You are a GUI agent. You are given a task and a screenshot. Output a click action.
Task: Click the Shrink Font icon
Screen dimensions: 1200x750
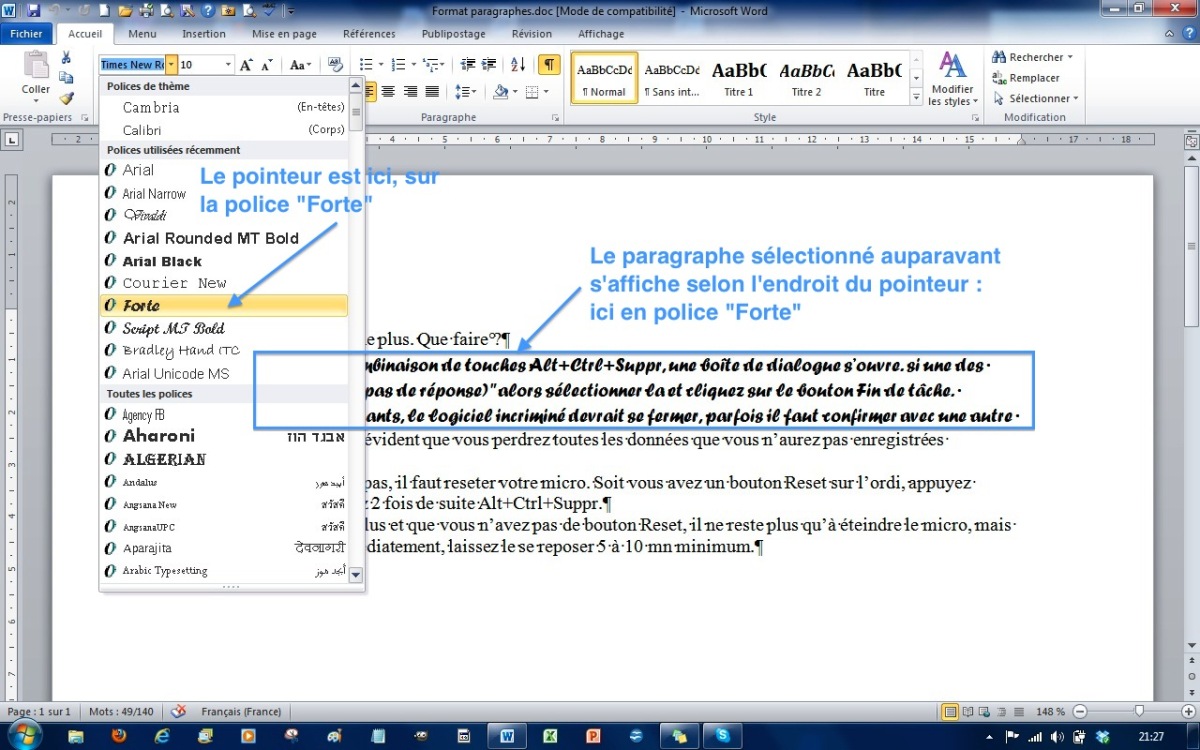point(267,65)
